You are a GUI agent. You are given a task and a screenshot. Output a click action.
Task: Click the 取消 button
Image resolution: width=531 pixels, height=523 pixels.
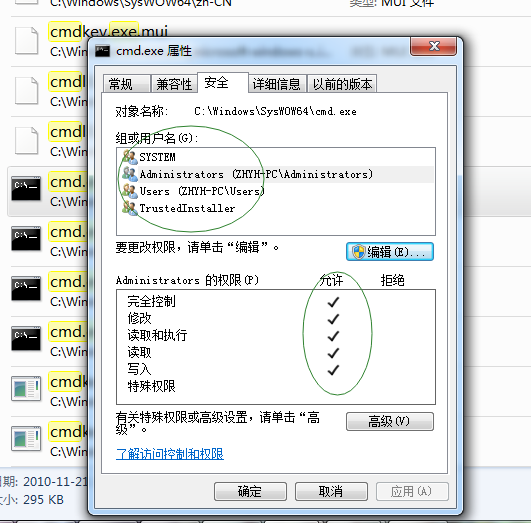(331, 491)
